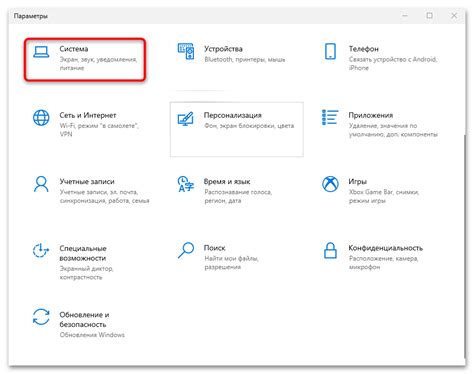474x374 pixels.
Task: Open the Обновление и безопасность arrows icon
Action: [x=41, y=317]
